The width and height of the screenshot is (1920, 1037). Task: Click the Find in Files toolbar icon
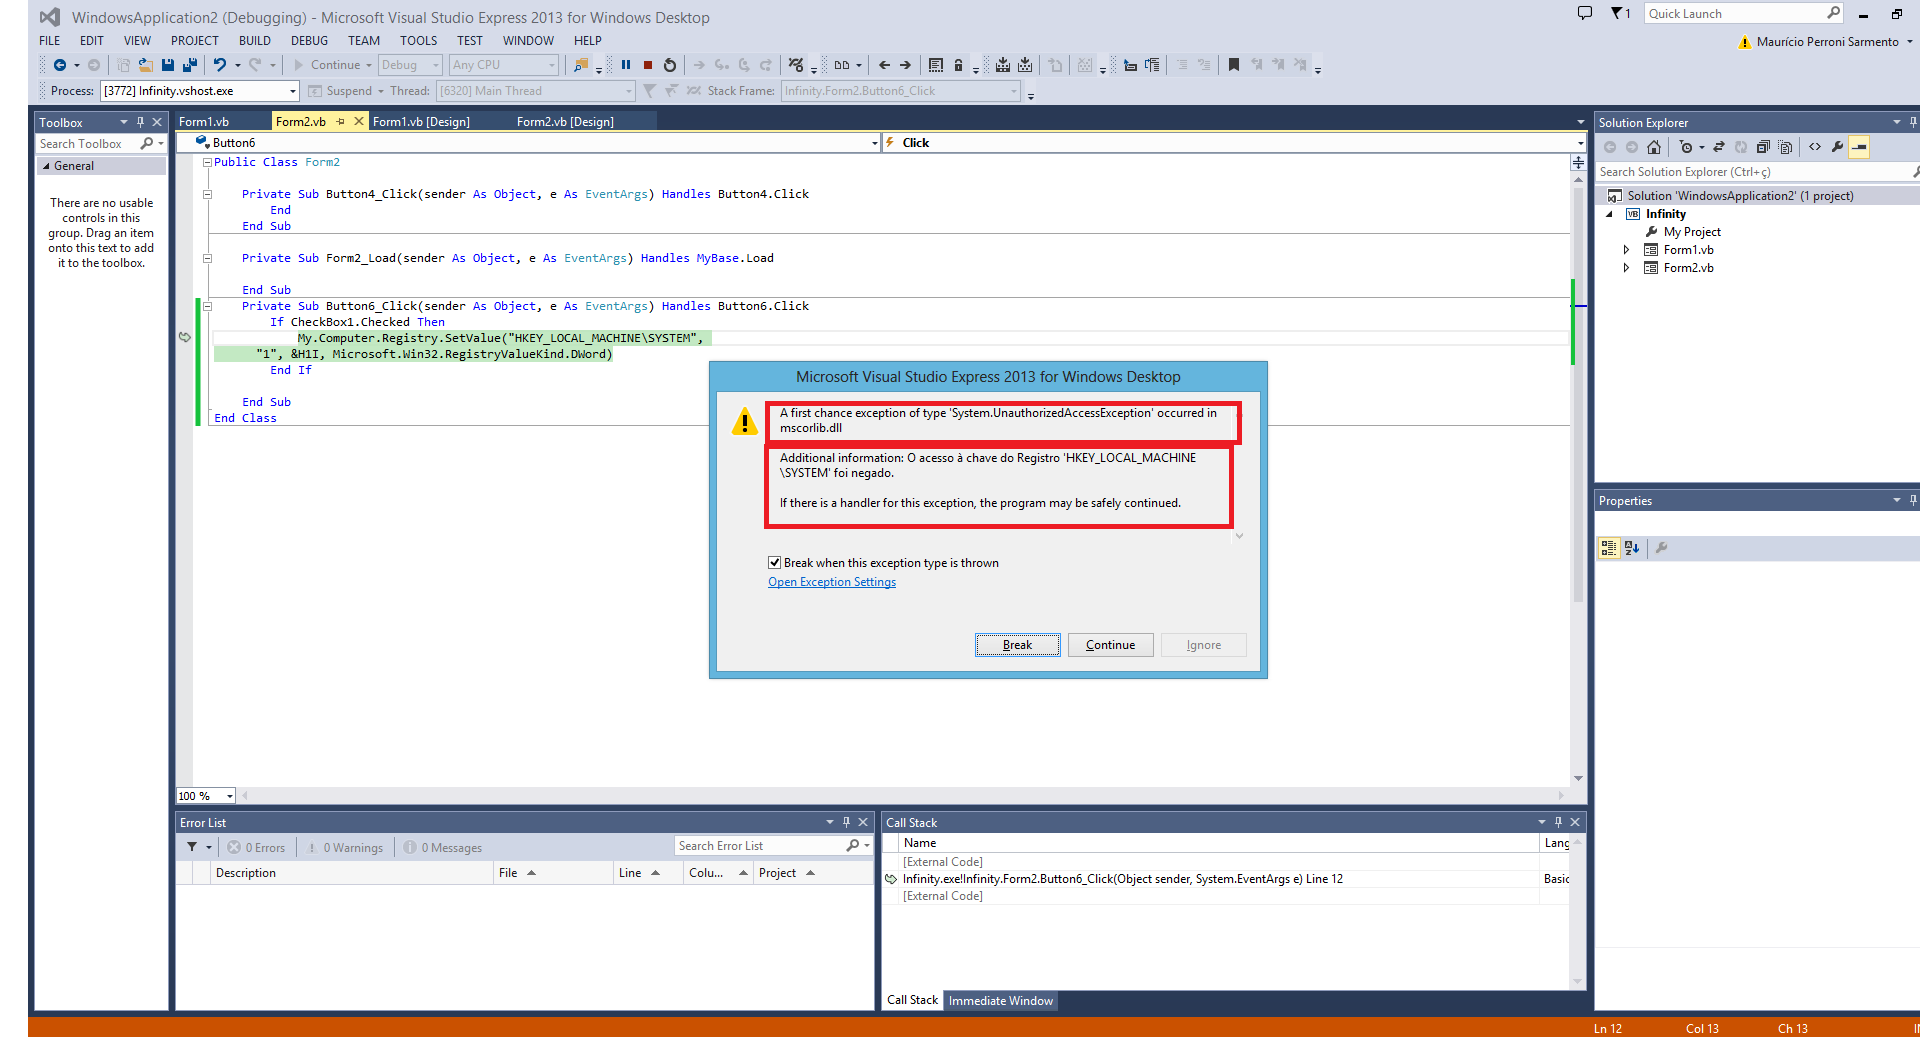(580, 65)
